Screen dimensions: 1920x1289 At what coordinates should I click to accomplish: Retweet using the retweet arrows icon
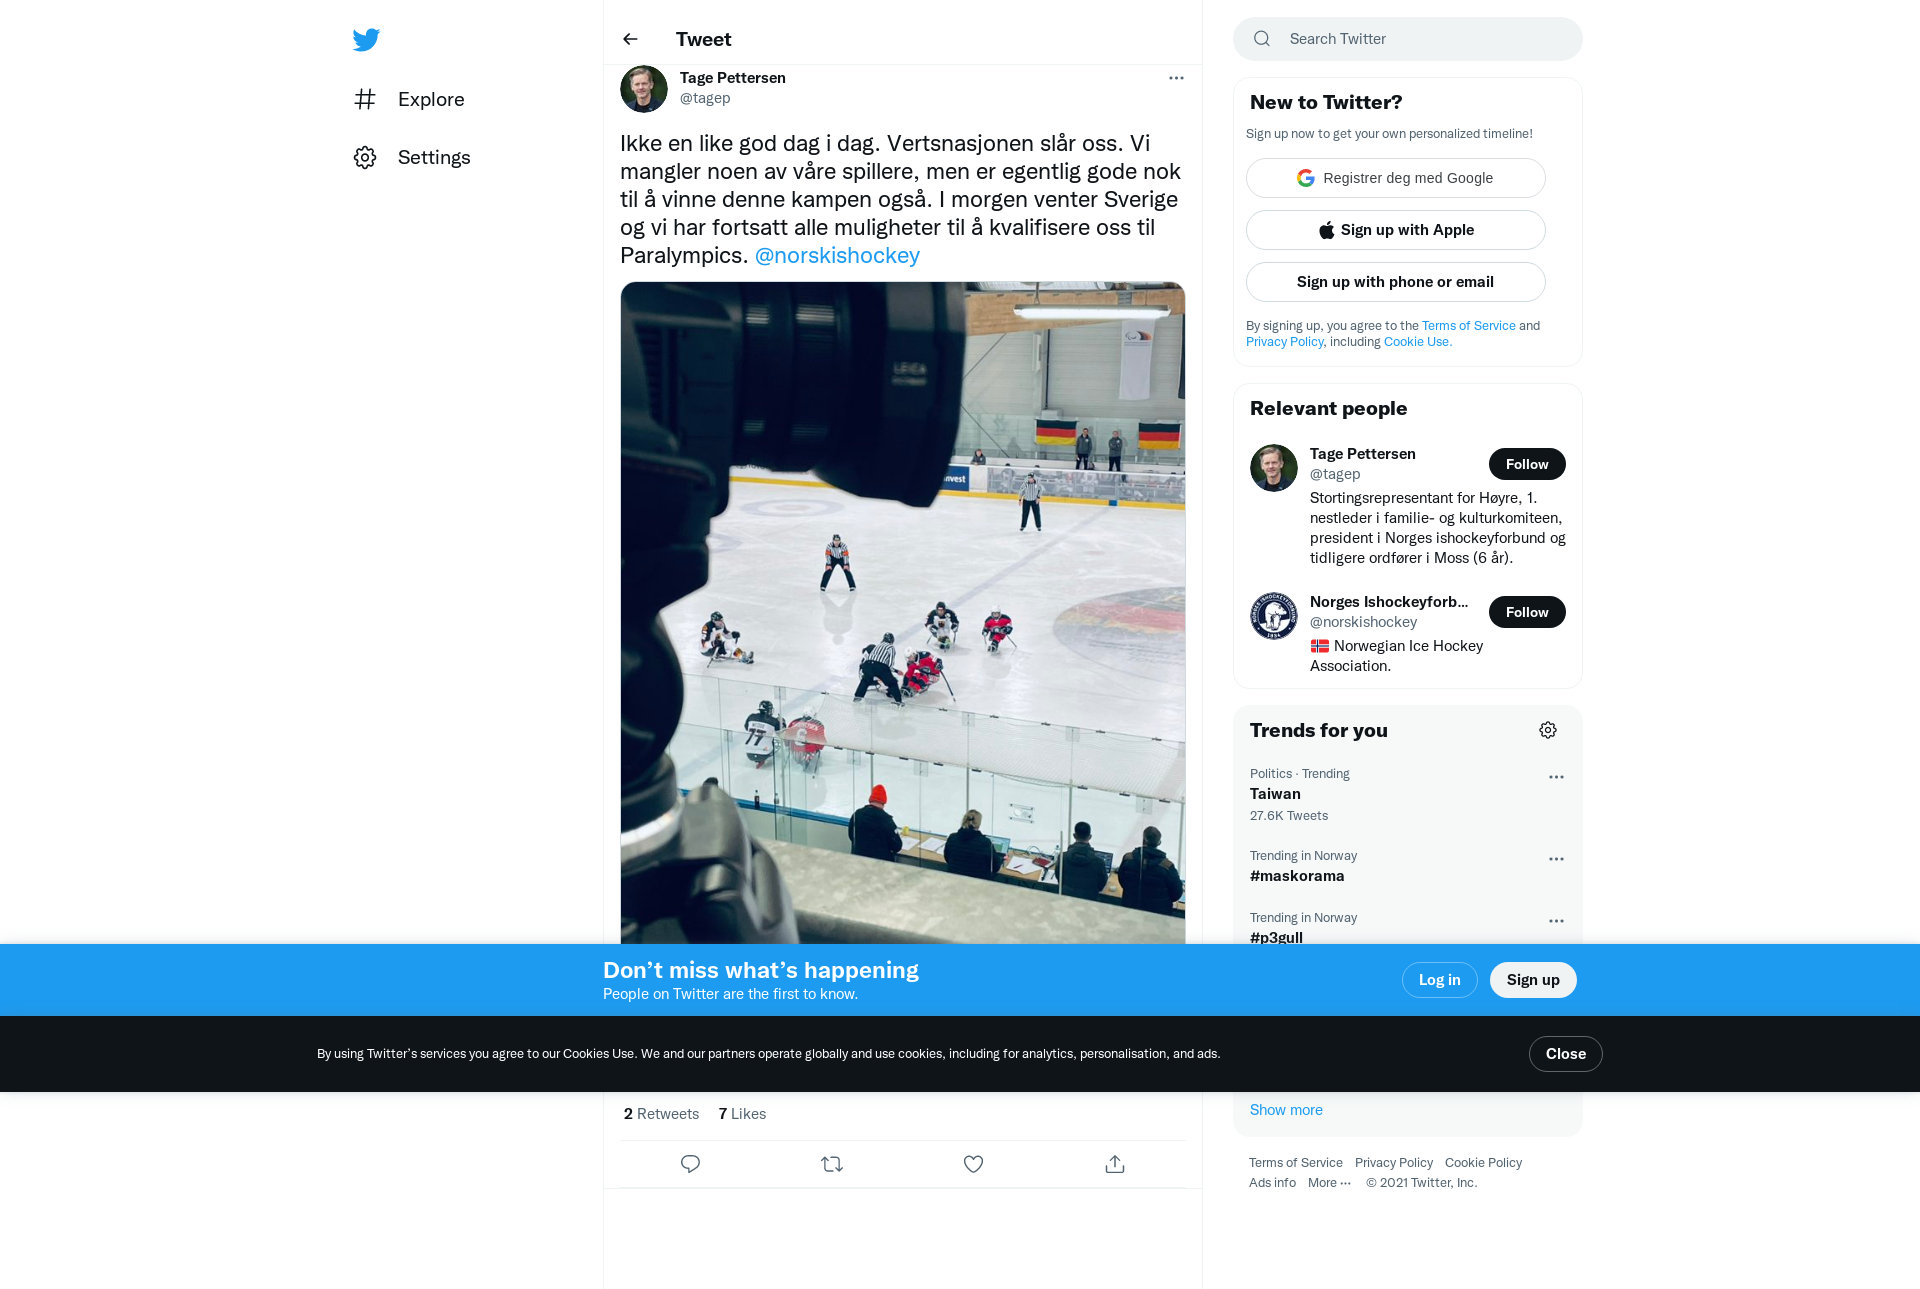click(832, 1164)
